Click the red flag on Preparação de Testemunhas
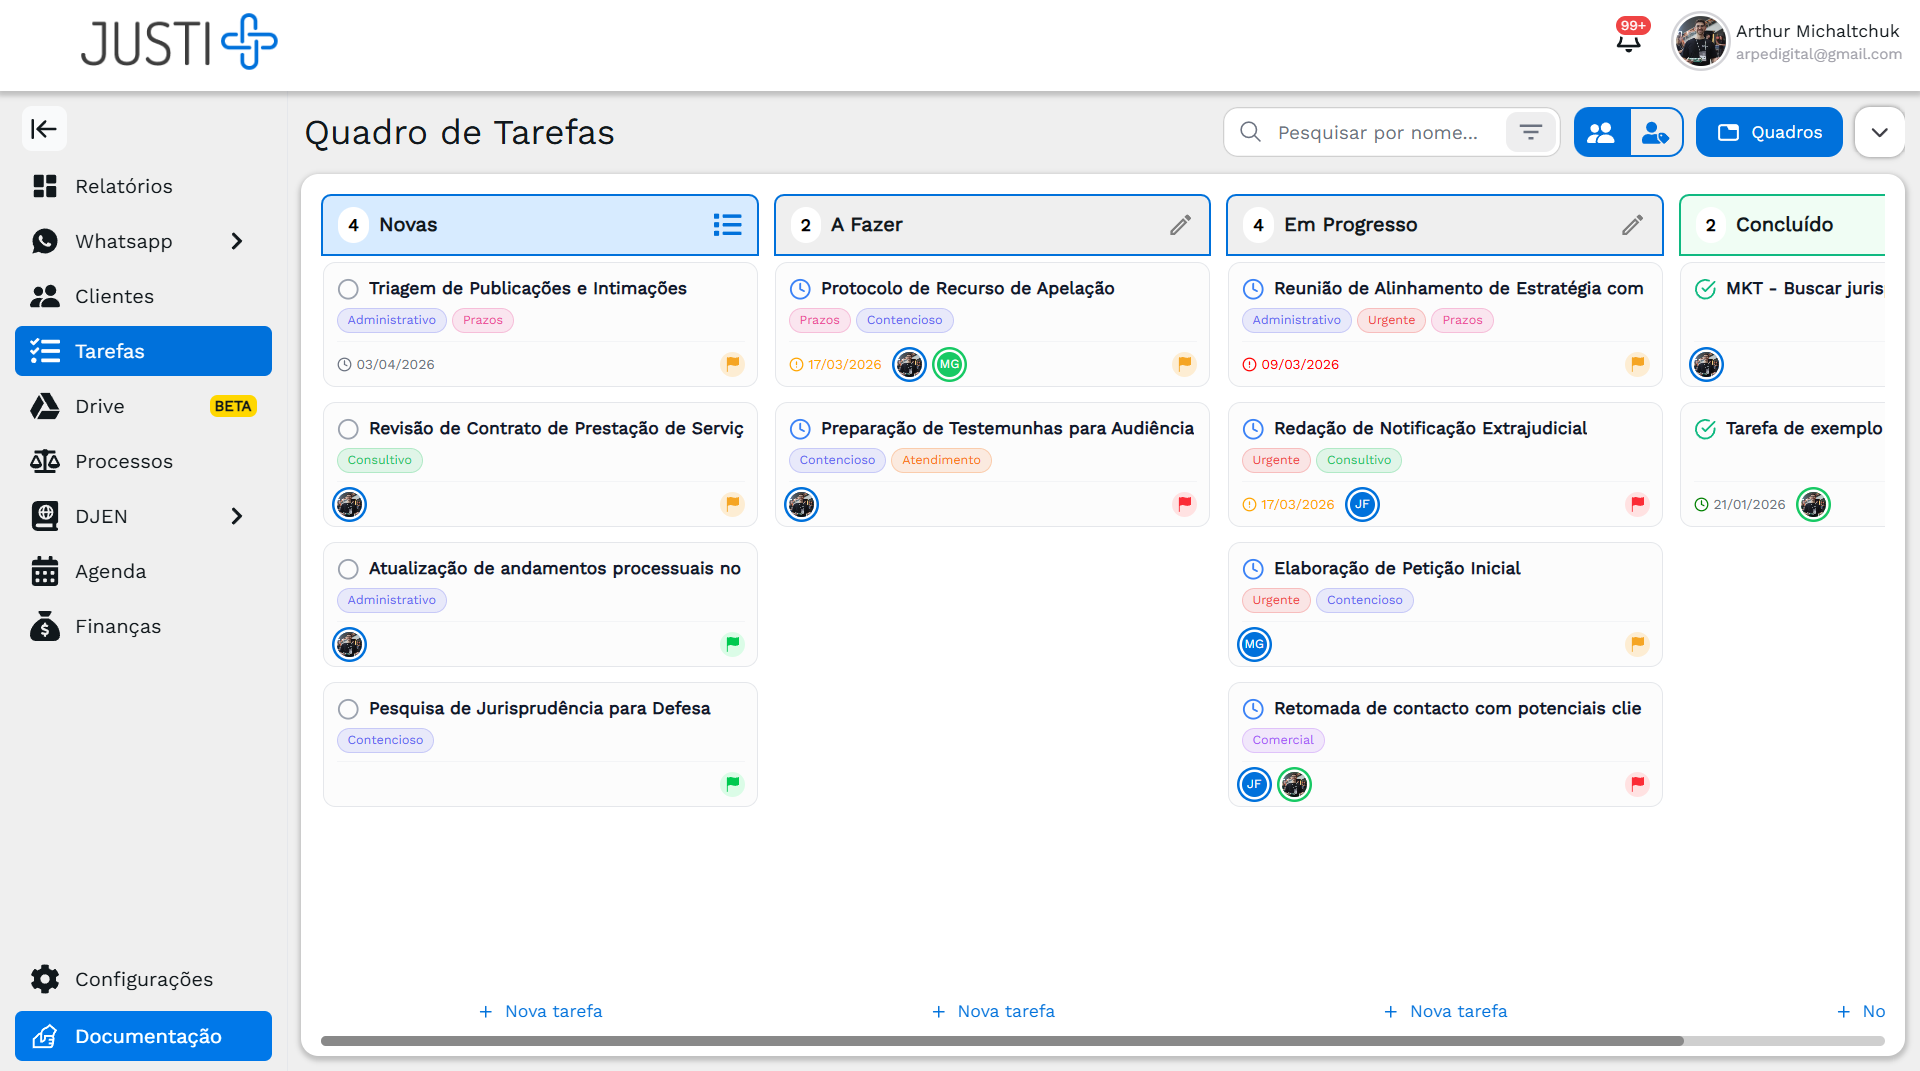Viewport: 1920px width, 1071px height. (x=1185, y=504)
